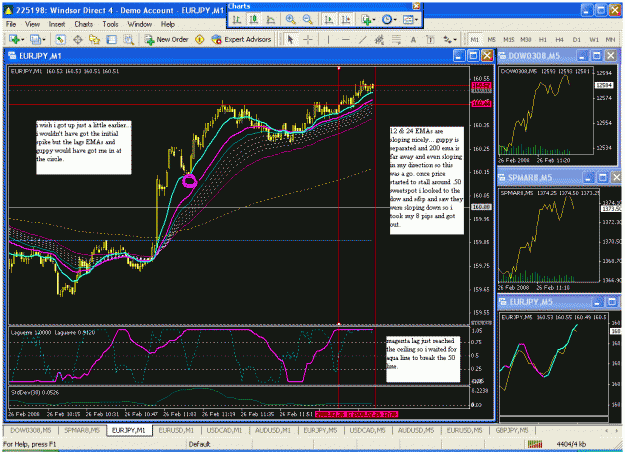Open the Insert menu
The height and width of the screenshot is (452, 625).
tap(57, 24)
